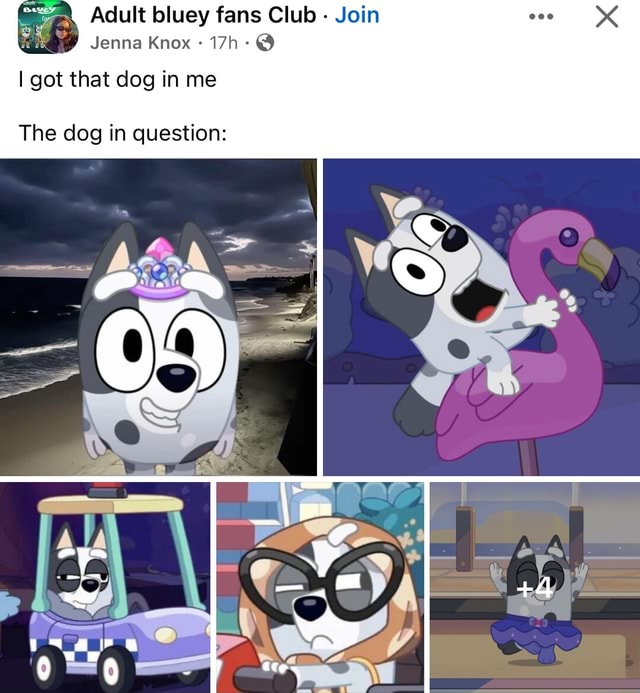Open the Muffin in toy police car image

pos(105,587)
